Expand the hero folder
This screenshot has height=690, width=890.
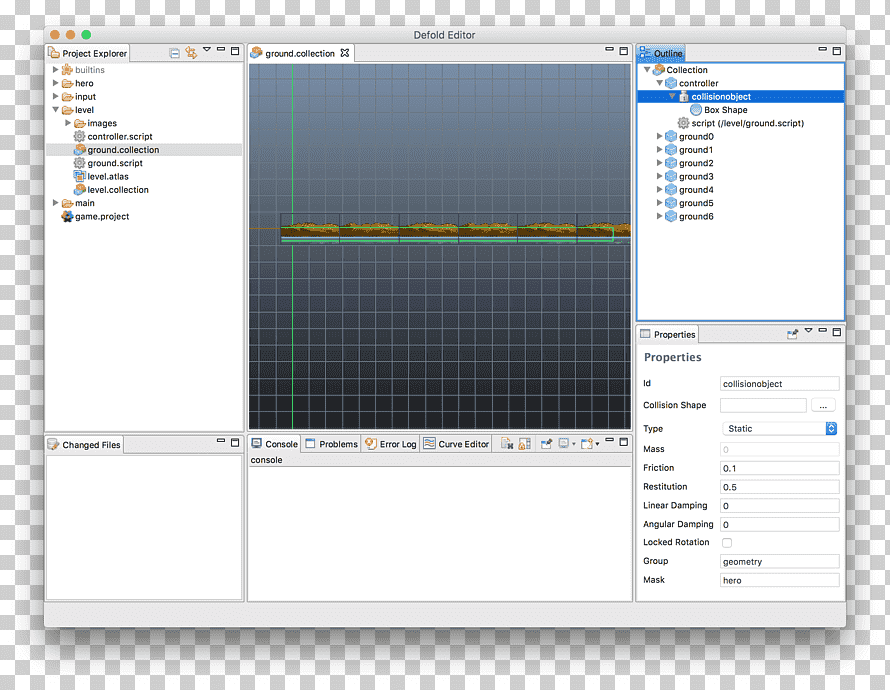(x=56, y=83)
